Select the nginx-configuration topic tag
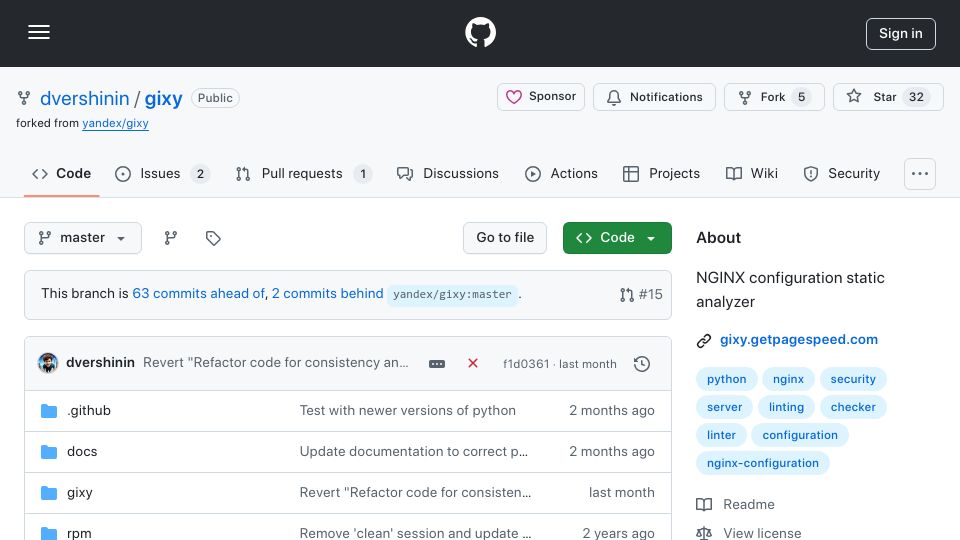The width and height of the screenshot is (960, 540). tap(762, 463)
